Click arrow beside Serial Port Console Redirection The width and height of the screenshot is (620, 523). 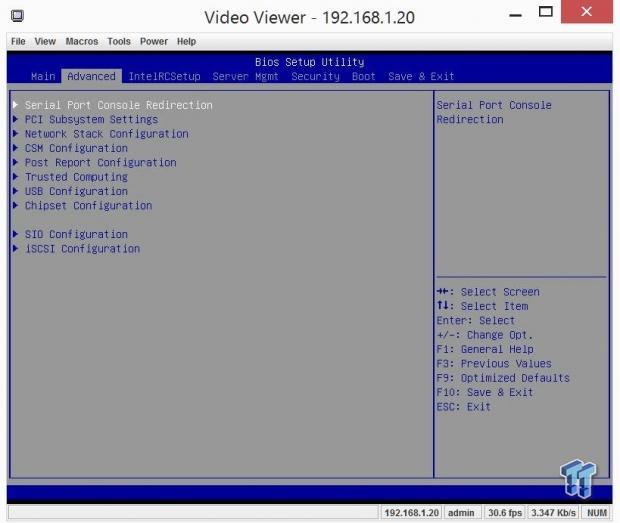pyautogui.click(x=15, y=105)
